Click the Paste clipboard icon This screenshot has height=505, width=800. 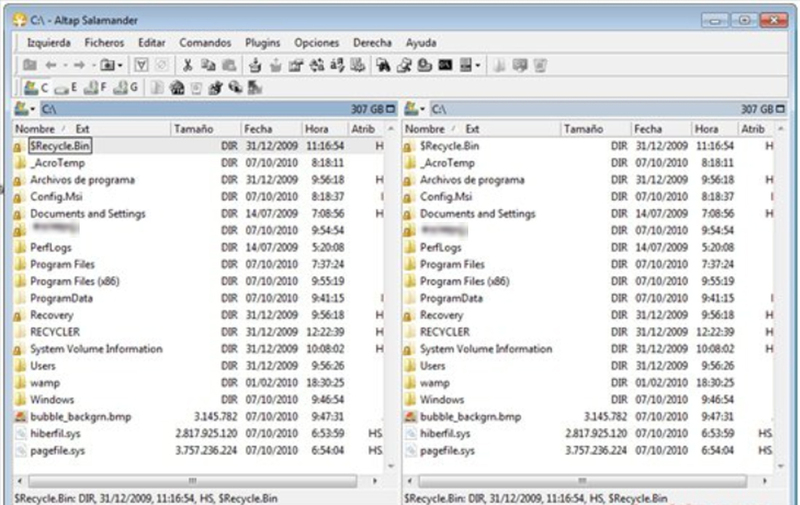tap(229, 65)
